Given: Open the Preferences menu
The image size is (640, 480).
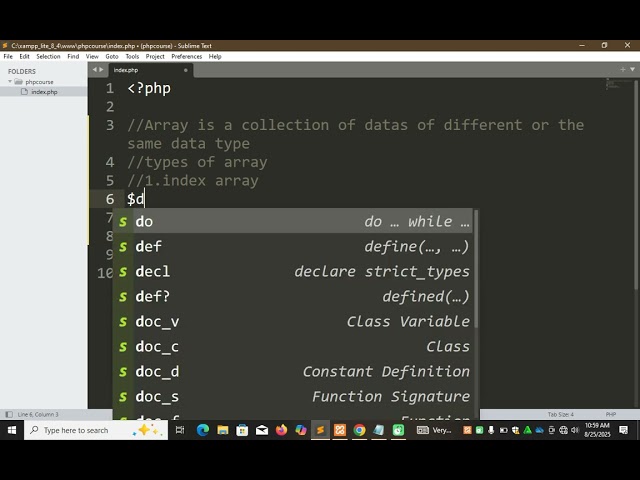Looking at the screenshot, I should click(187, 56).
